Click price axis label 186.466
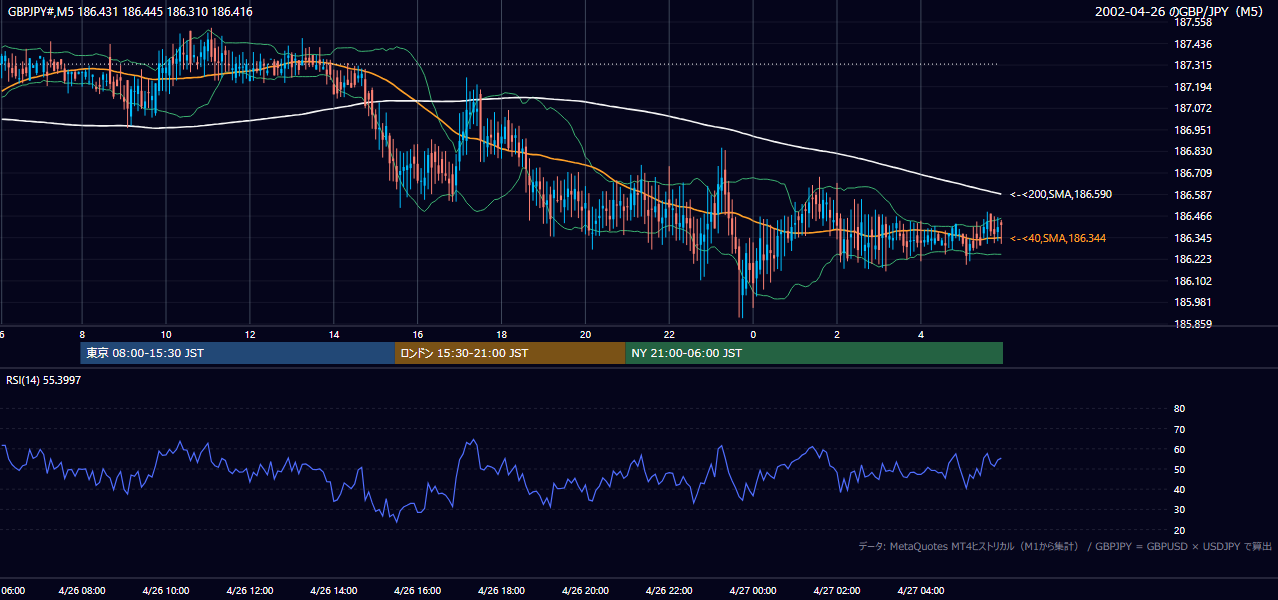The height and width of the screenshot is (600, 1278). coord(1193,216)
